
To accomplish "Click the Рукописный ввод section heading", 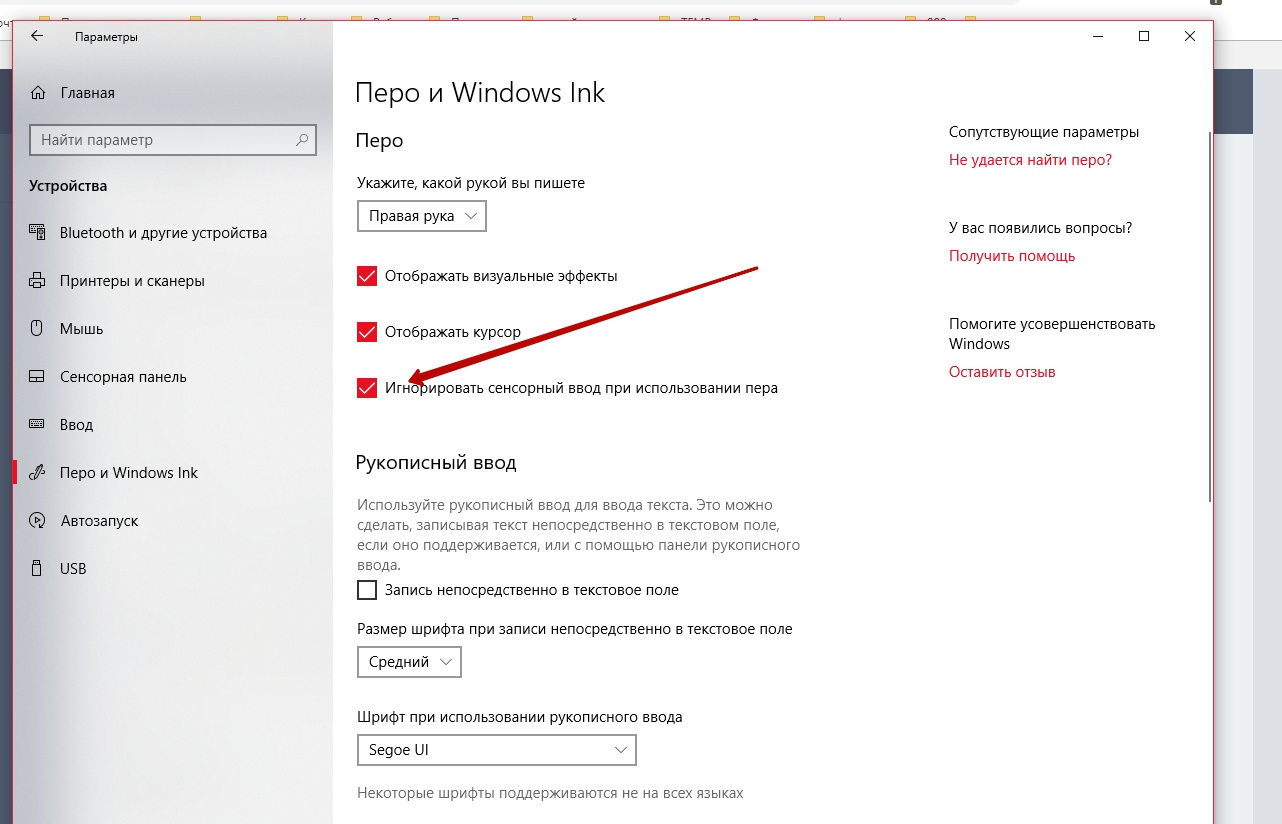I will pos(436,463).
